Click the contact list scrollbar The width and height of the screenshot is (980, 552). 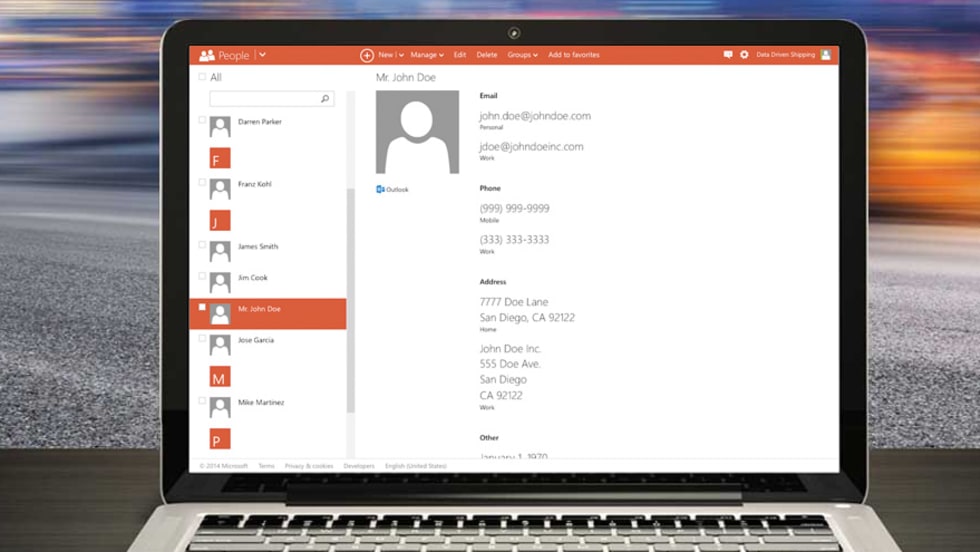tap(350, 300)
